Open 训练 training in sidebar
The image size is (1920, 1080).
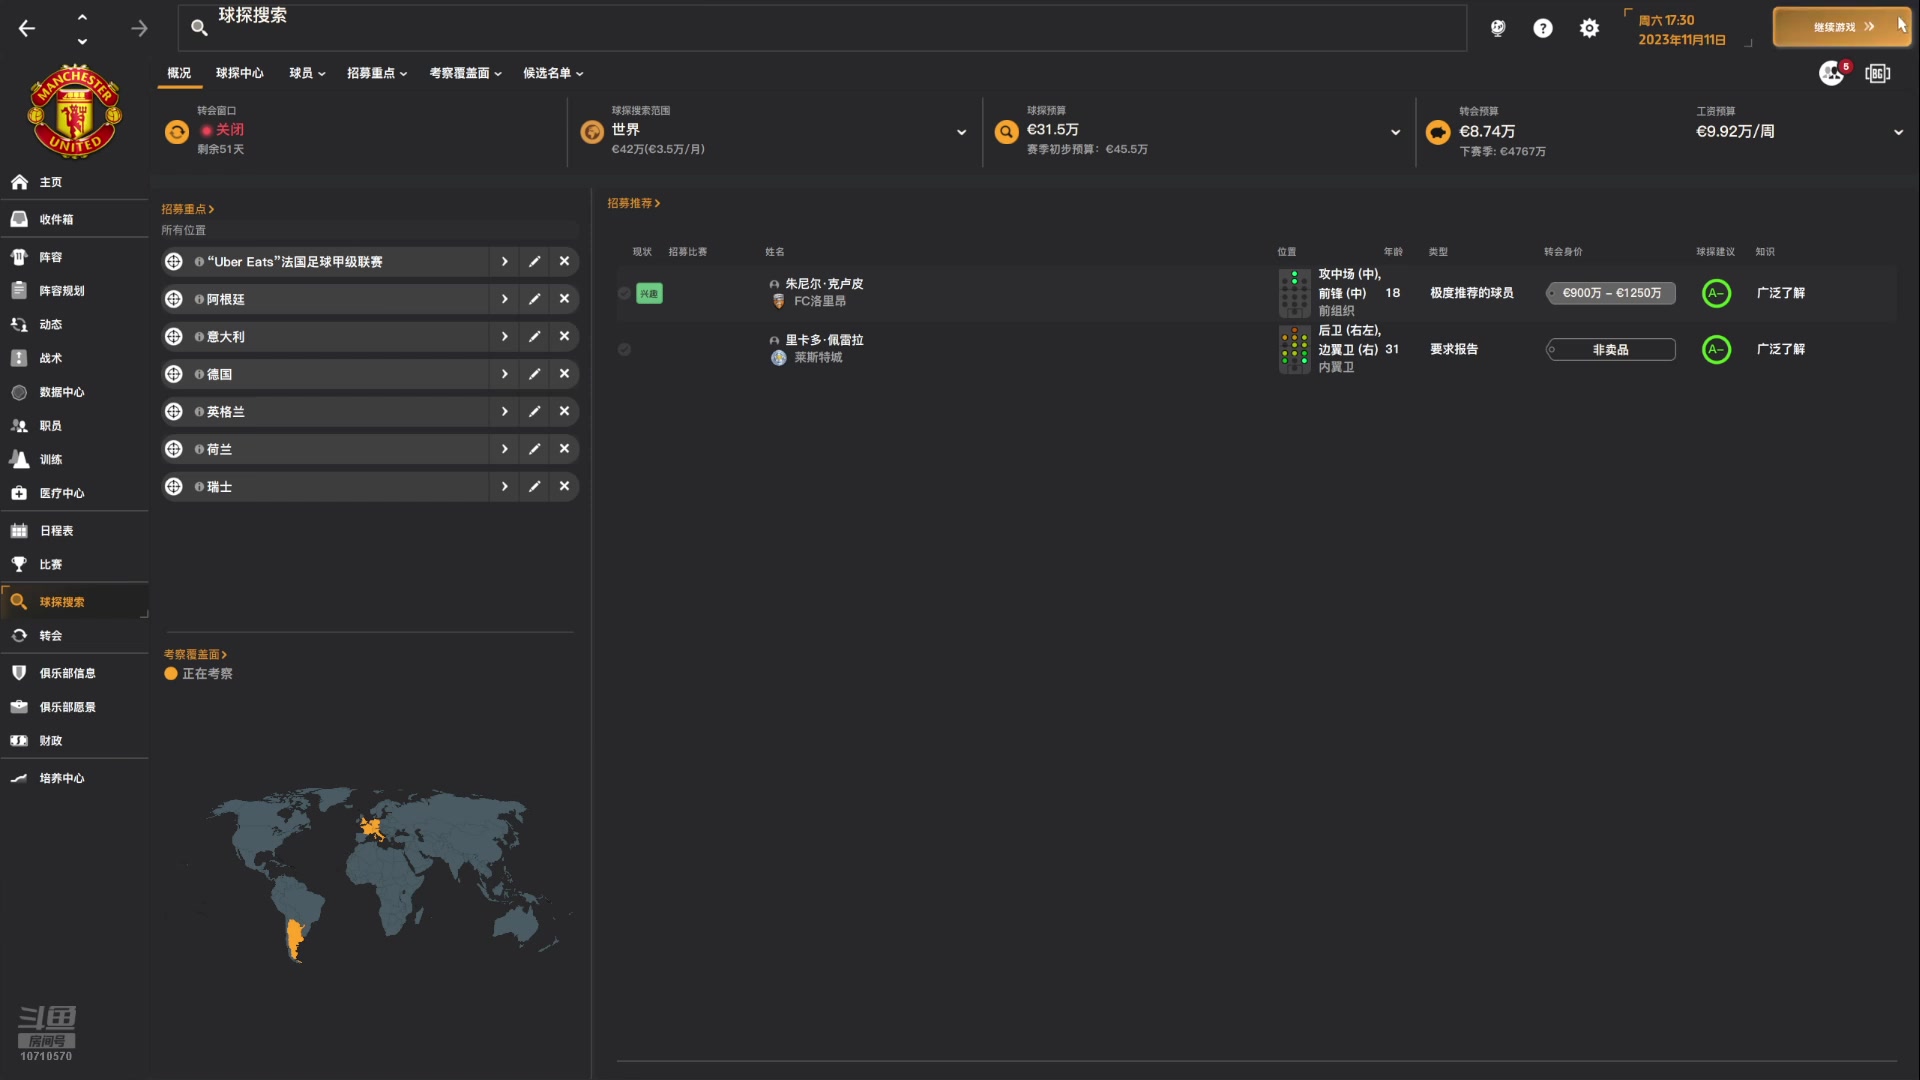click(x=74, y=459)
